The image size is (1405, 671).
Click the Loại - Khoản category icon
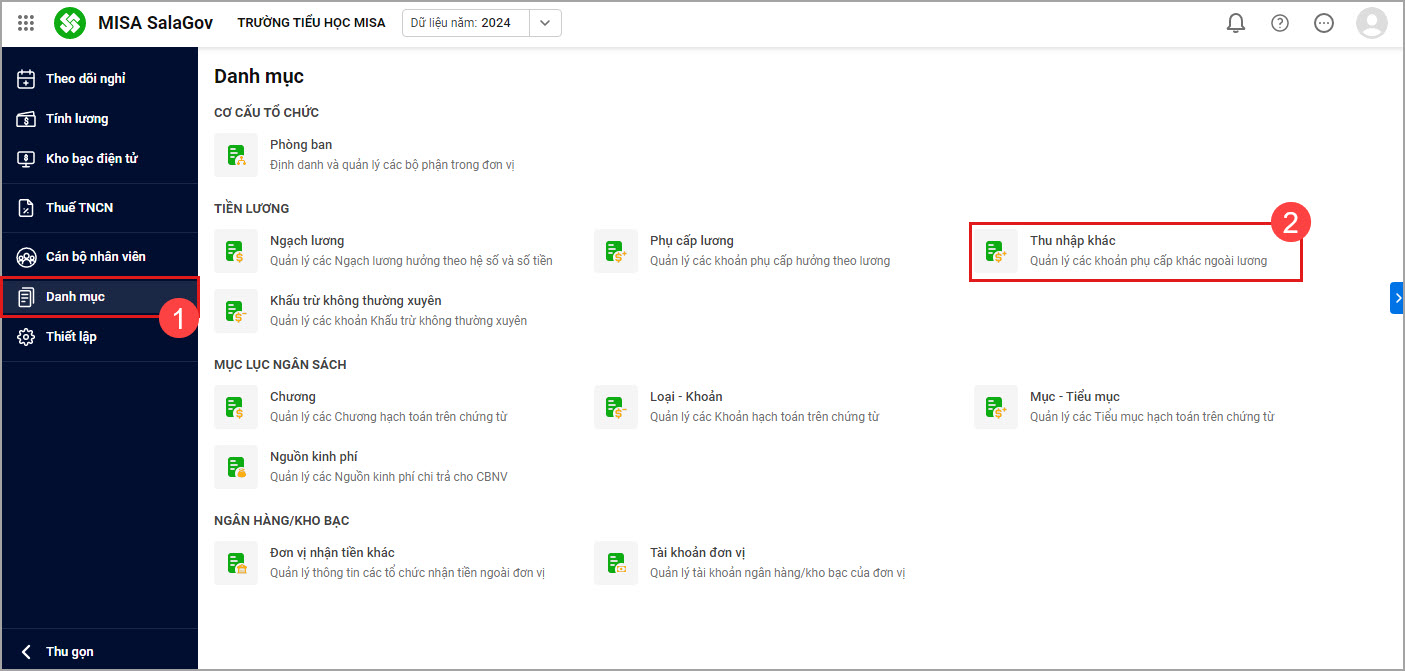click(616, 407)
